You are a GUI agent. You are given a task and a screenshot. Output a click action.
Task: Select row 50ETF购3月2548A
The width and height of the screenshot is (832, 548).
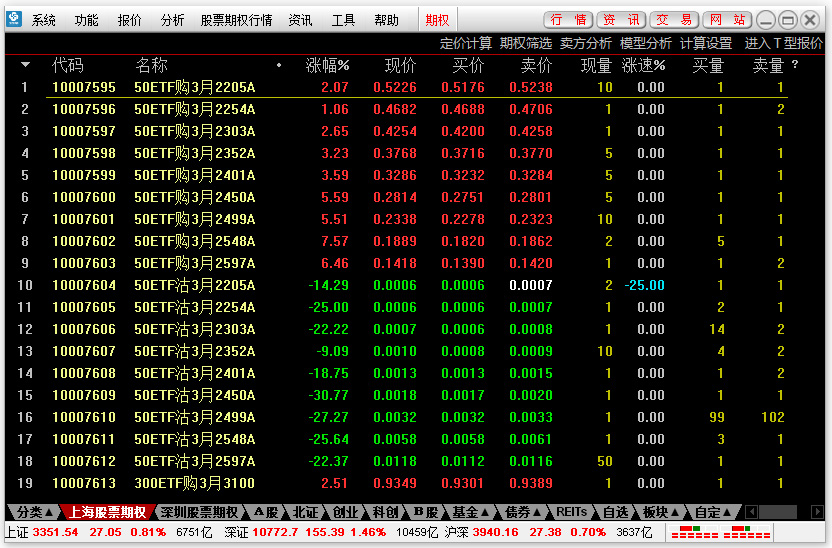[417, 241]
